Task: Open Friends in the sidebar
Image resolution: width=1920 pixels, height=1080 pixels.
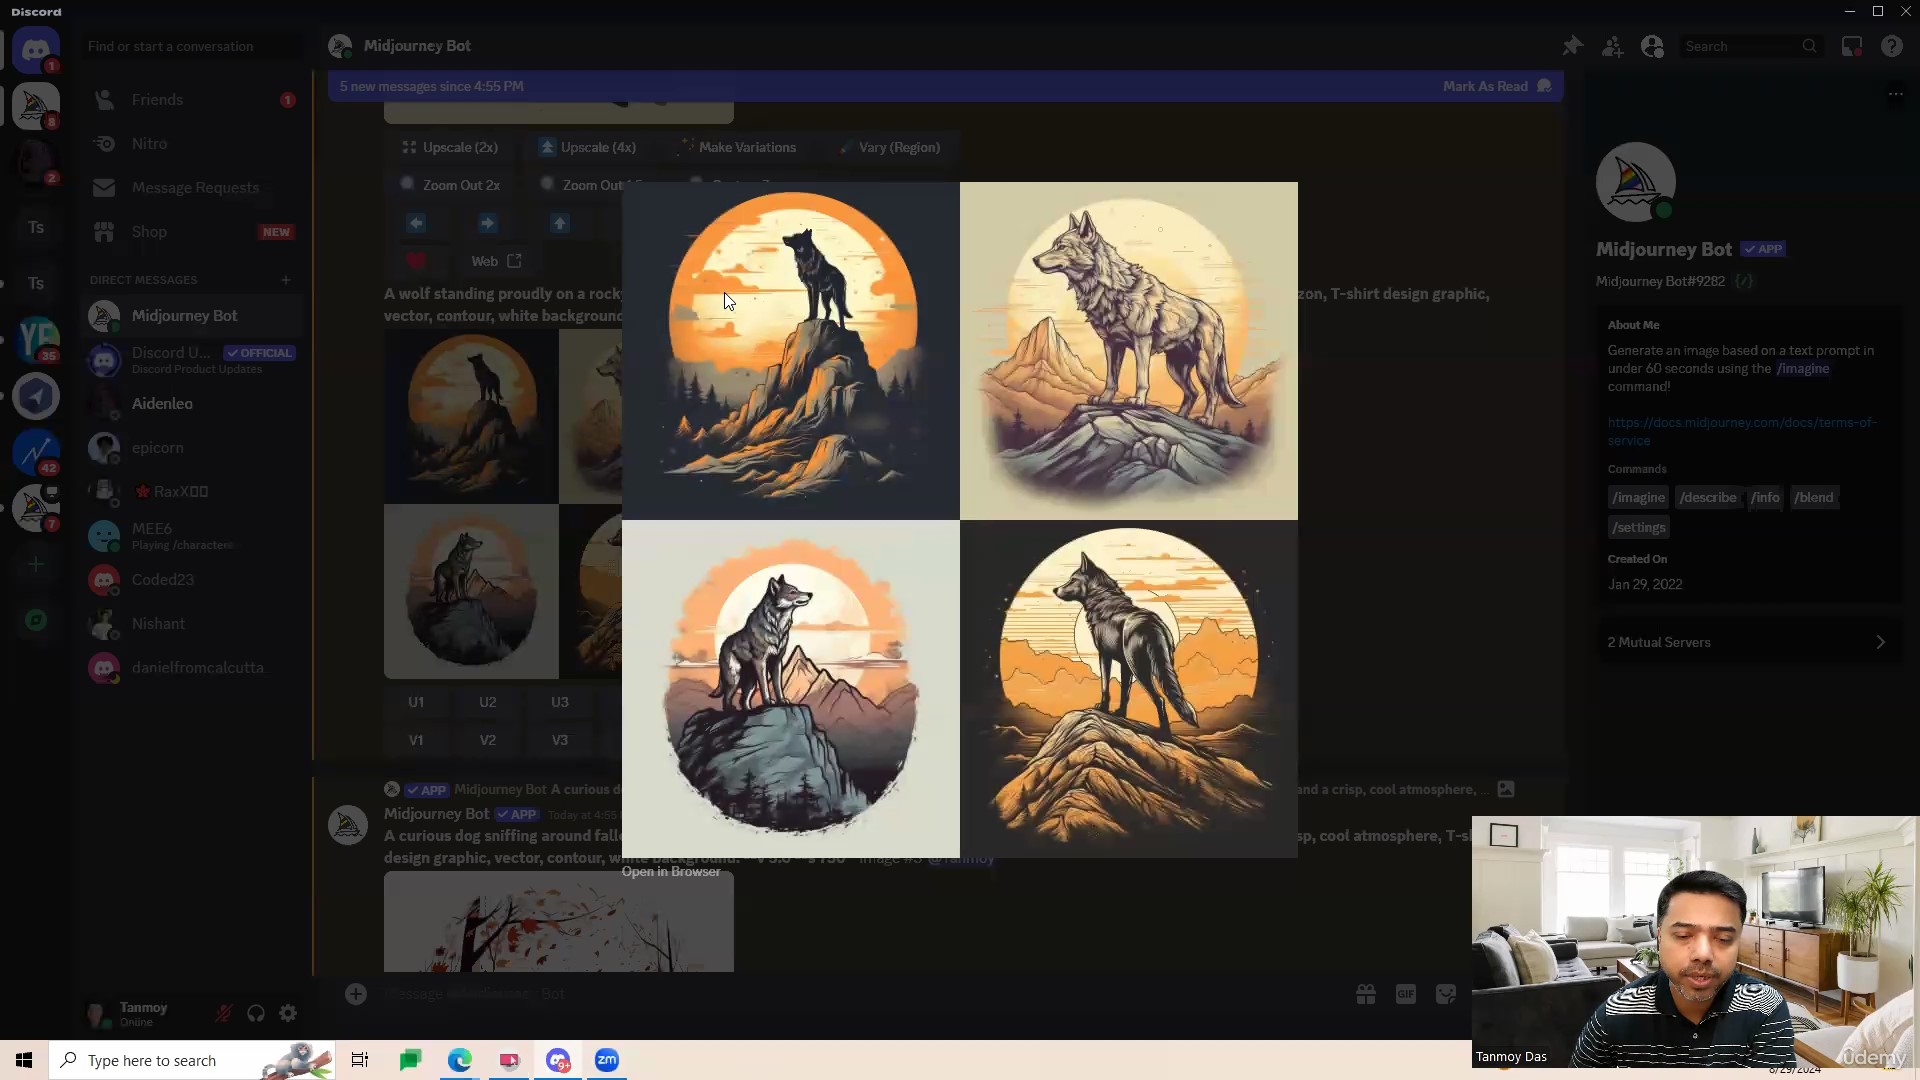Action: [x=192, y=100]
